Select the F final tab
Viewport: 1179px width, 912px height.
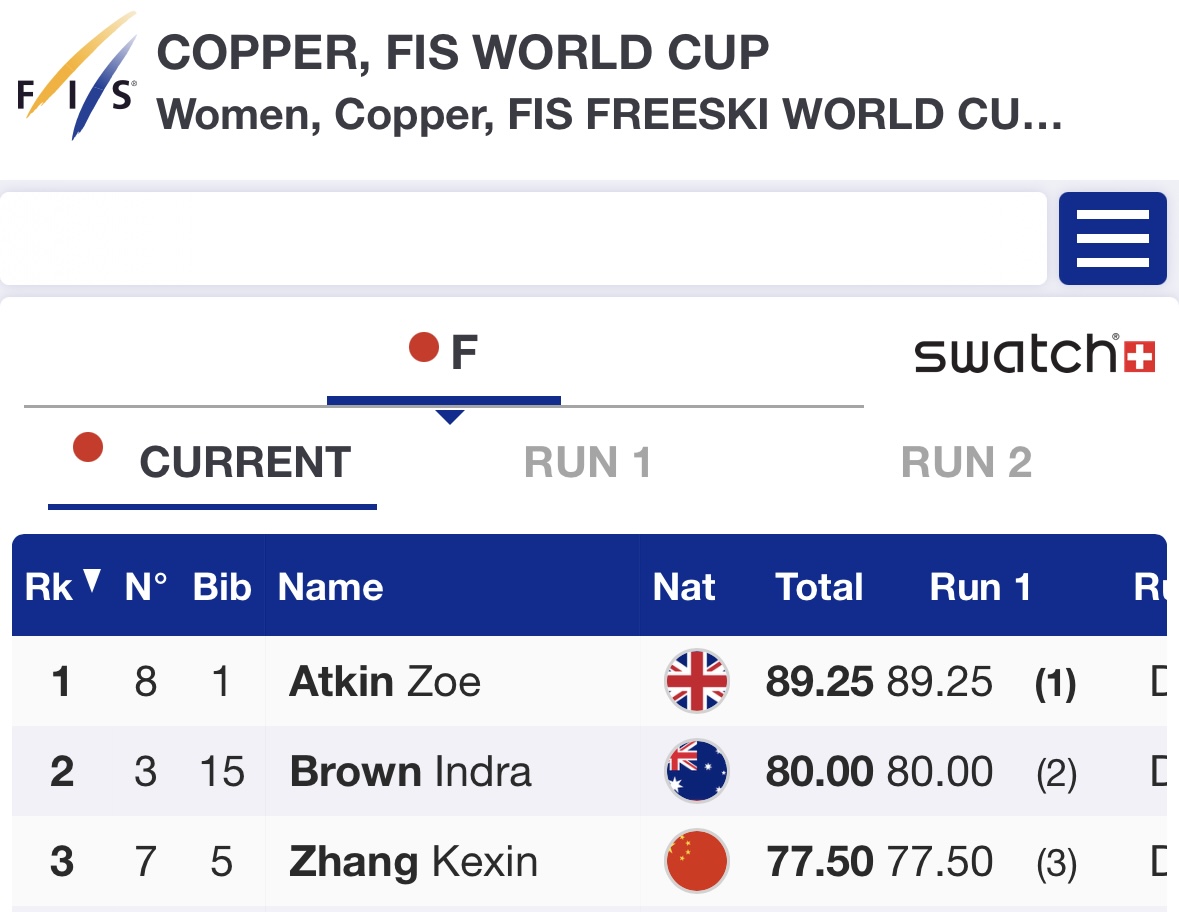[x=463, y=354]
